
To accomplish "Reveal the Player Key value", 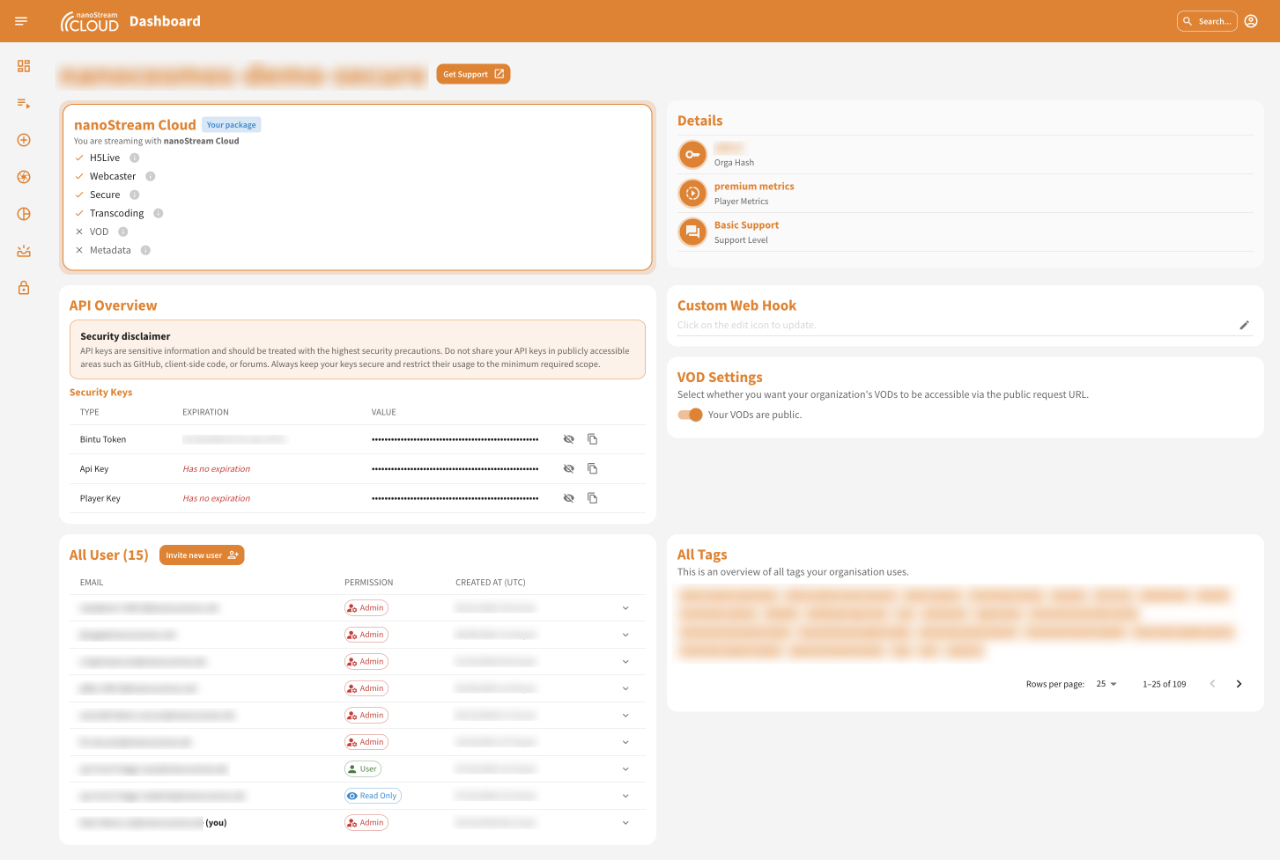I will click(569, 498).
